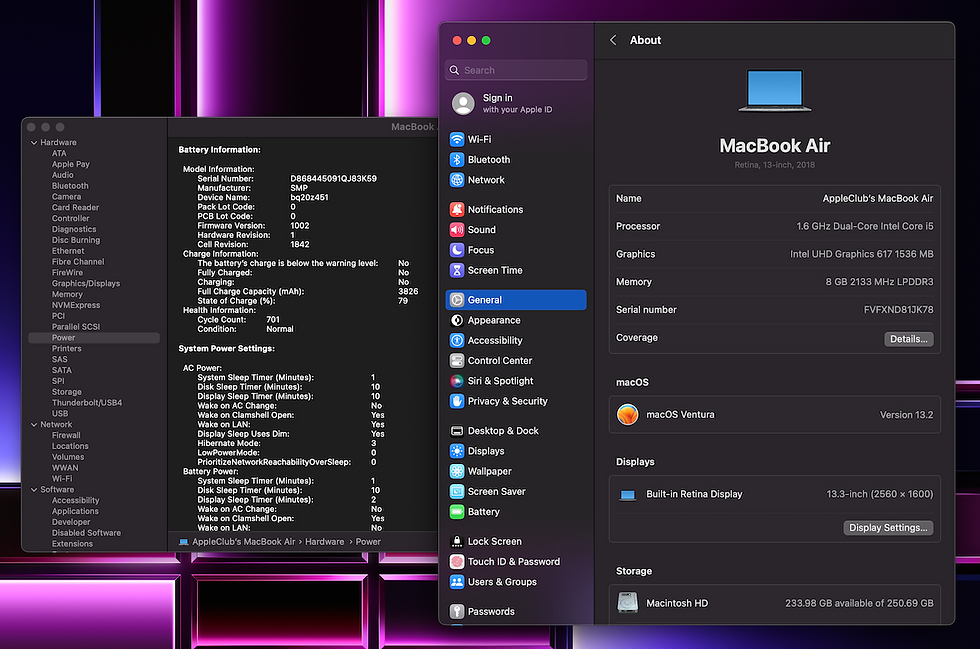Go back with the chevron beside About

(x=613, y=40)
